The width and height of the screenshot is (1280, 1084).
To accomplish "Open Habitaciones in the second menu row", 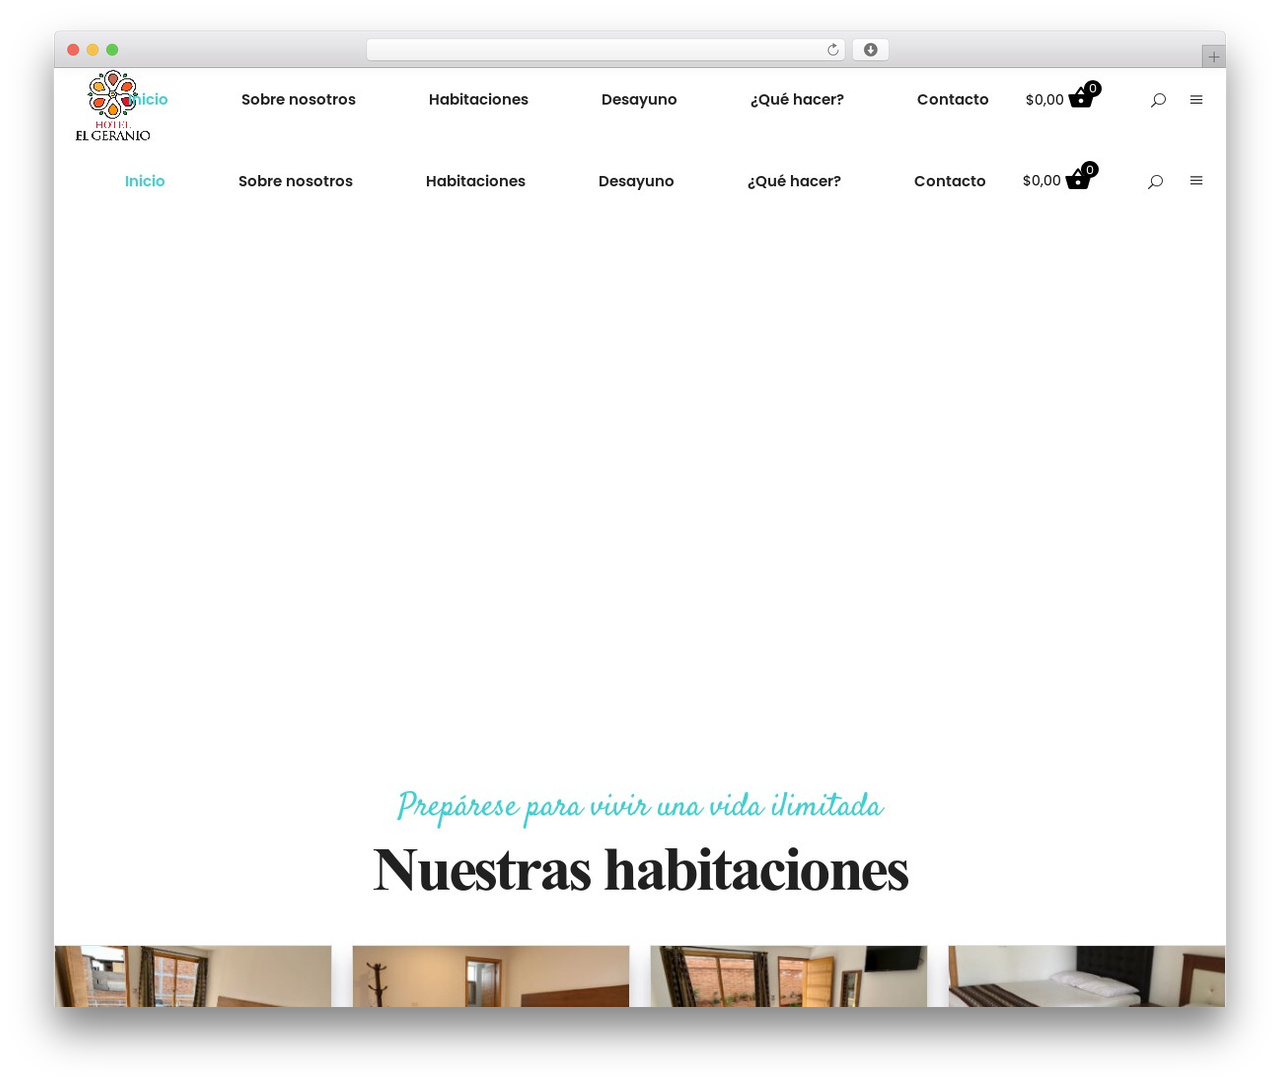I will tap(475, 181).
